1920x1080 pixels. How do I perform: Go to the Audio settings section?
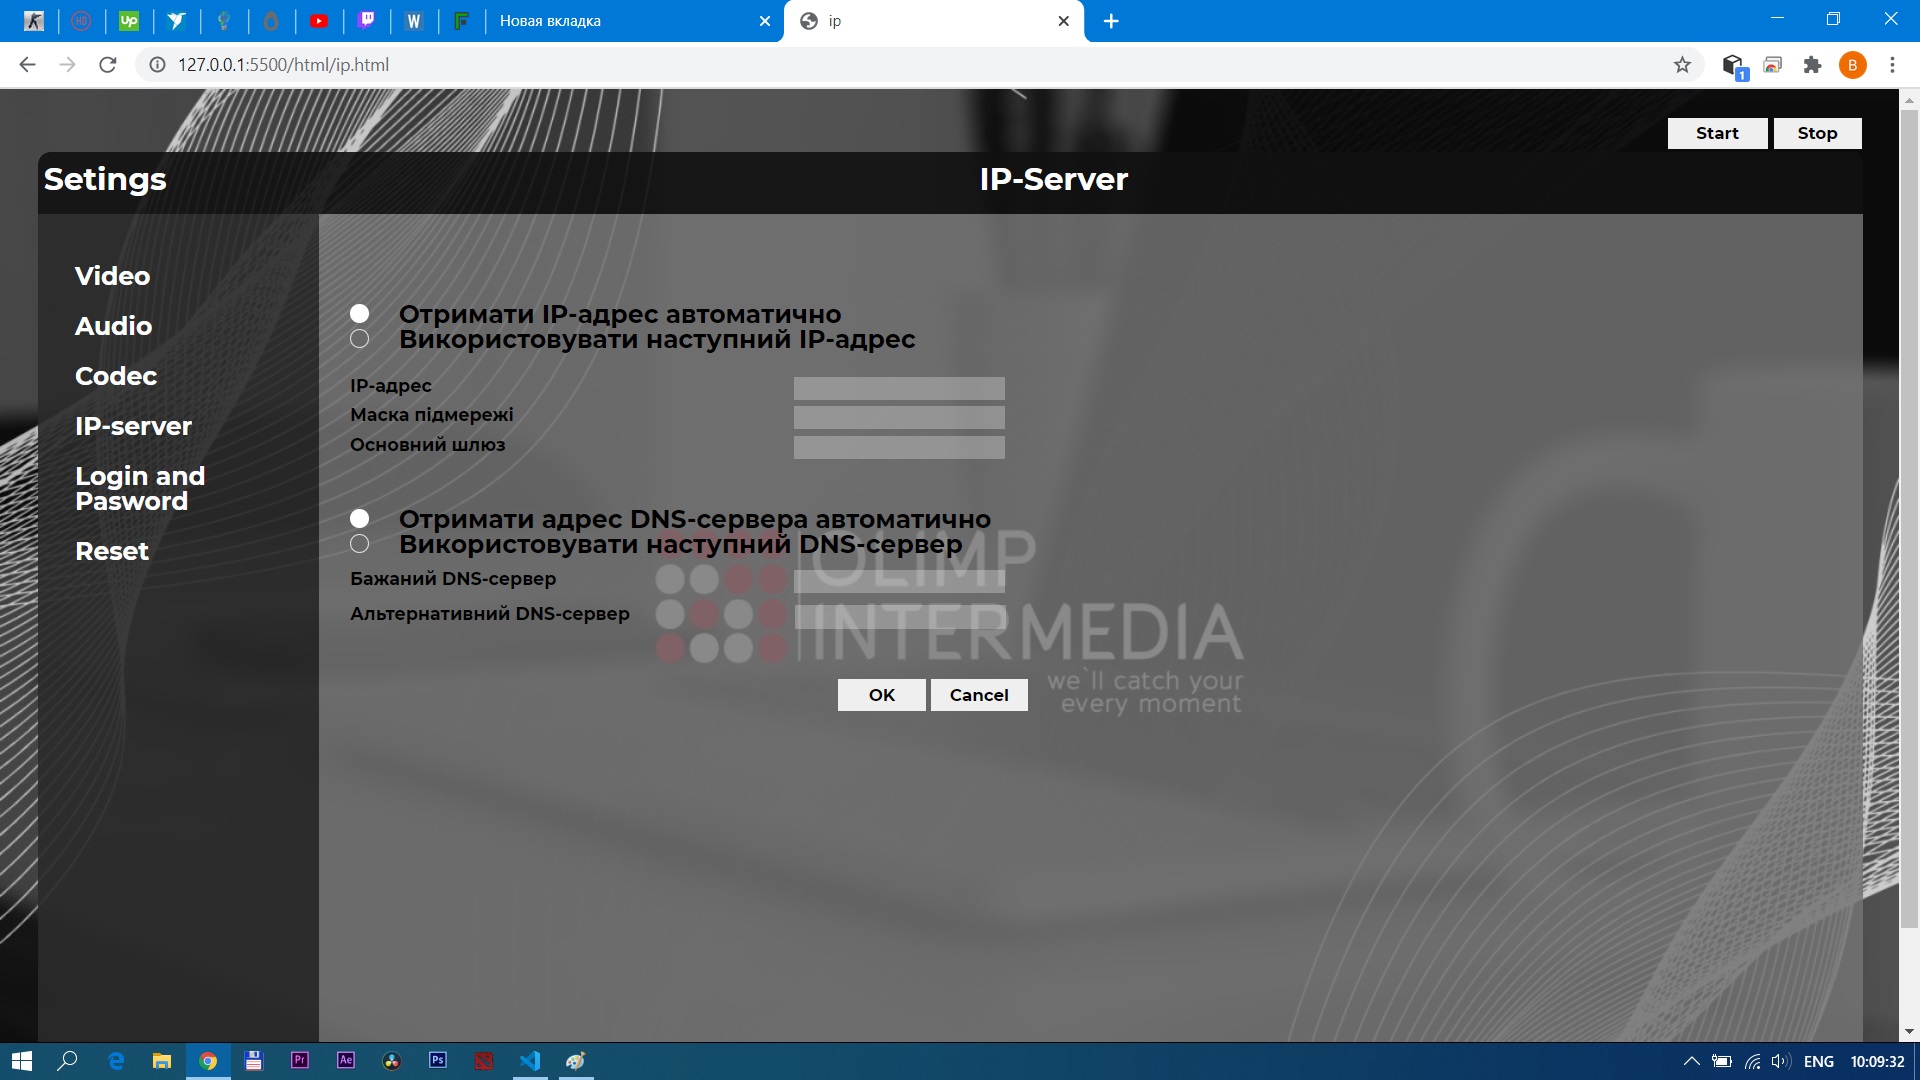(x=114, y=326)
